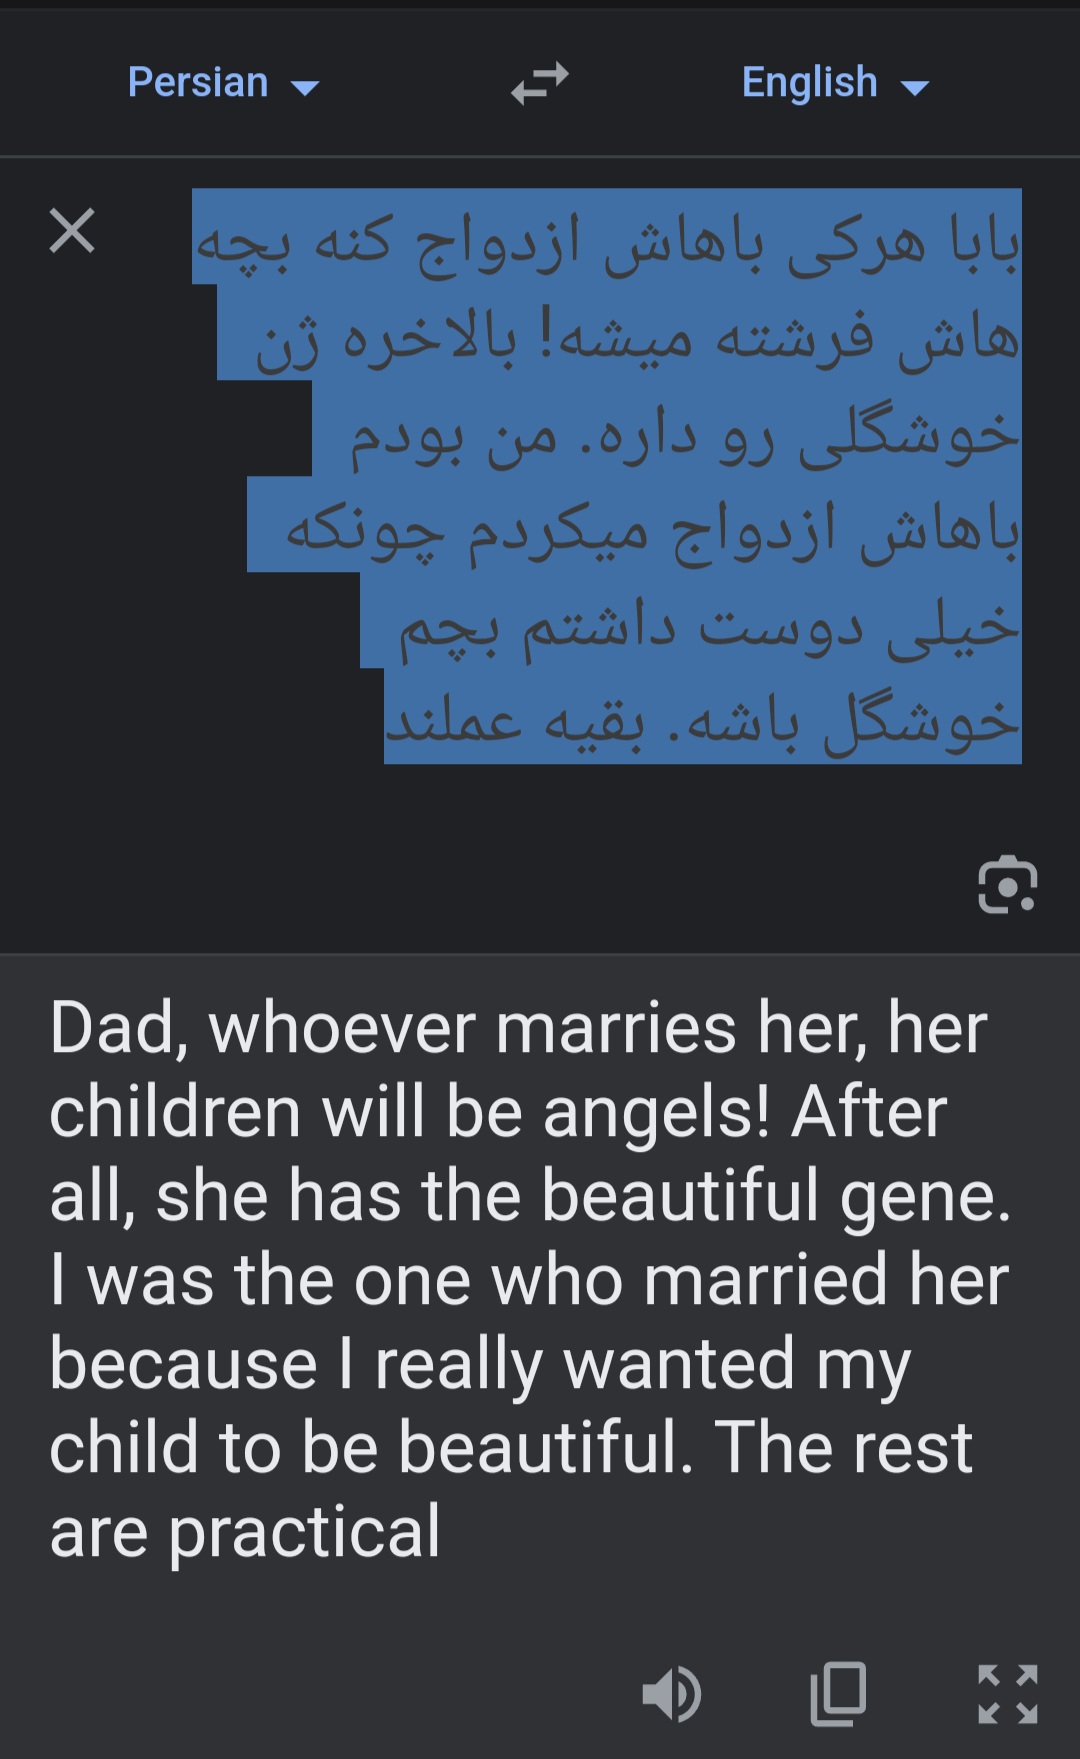Open the English target language dropdown arrow
This screenshot has height=1759, width=1080.
tap(915, 87)
